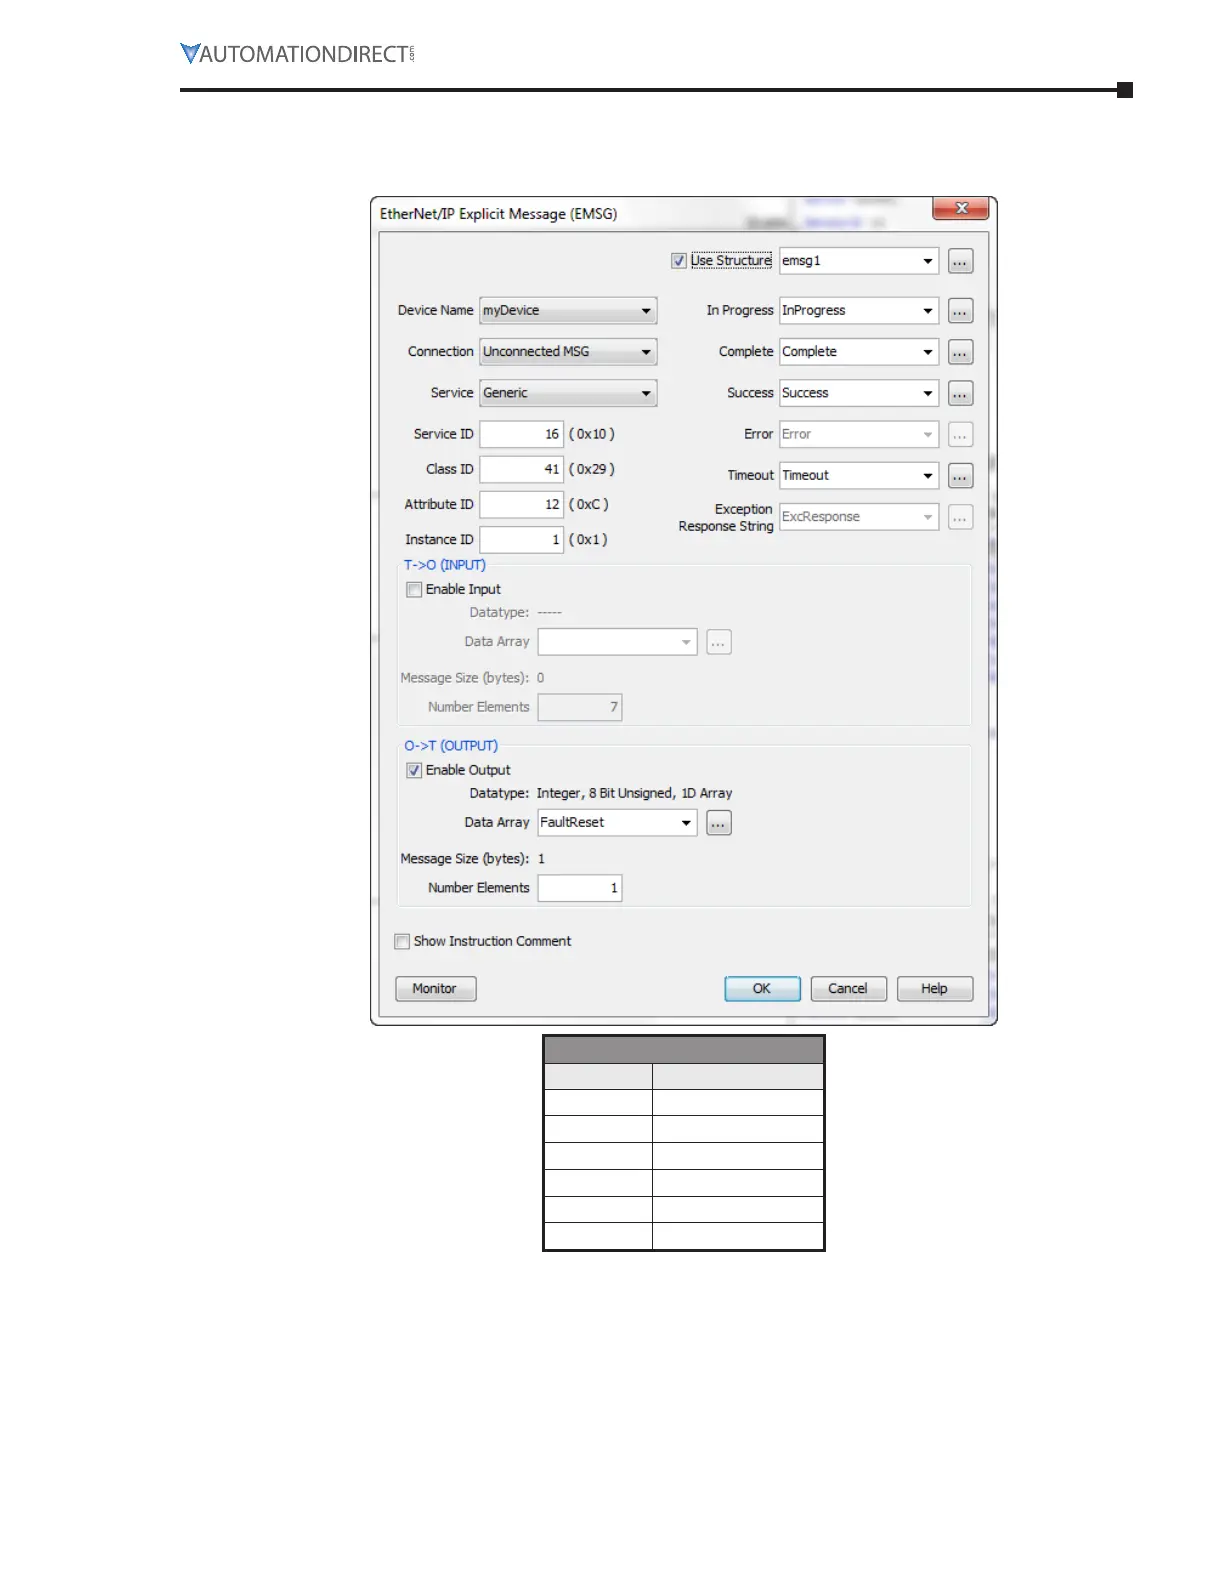Viewport: 1224px width, 1584px height.
Task: Click the Cancel button
Action: click(x=848, y=989)
